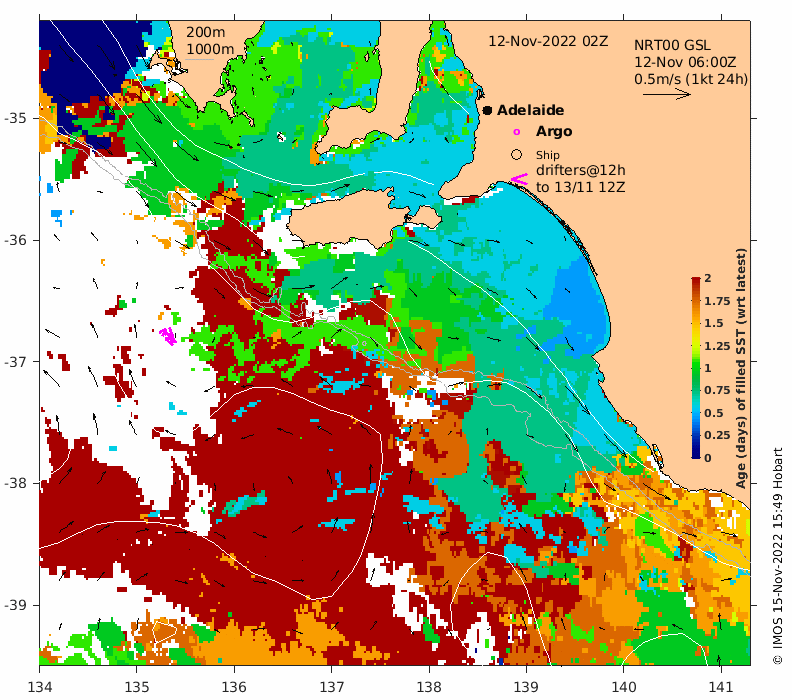Click the colorbar at dark blue value 0

[x=696, y=456]
